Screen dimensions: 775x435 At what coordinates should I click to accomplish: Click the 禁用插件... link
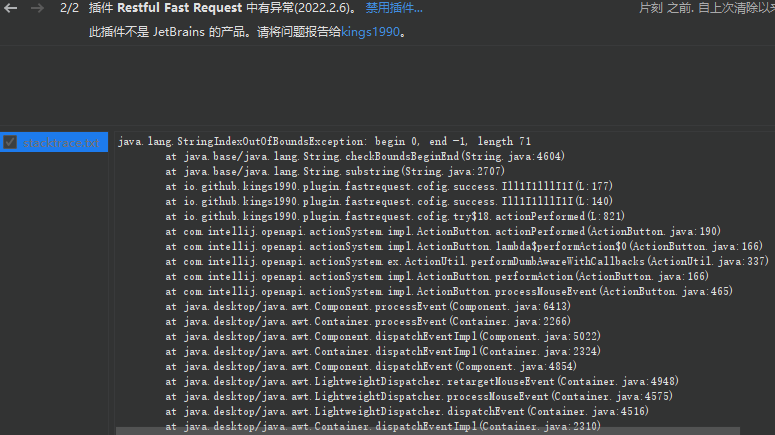pyautogui.click(x=394, y=8)
